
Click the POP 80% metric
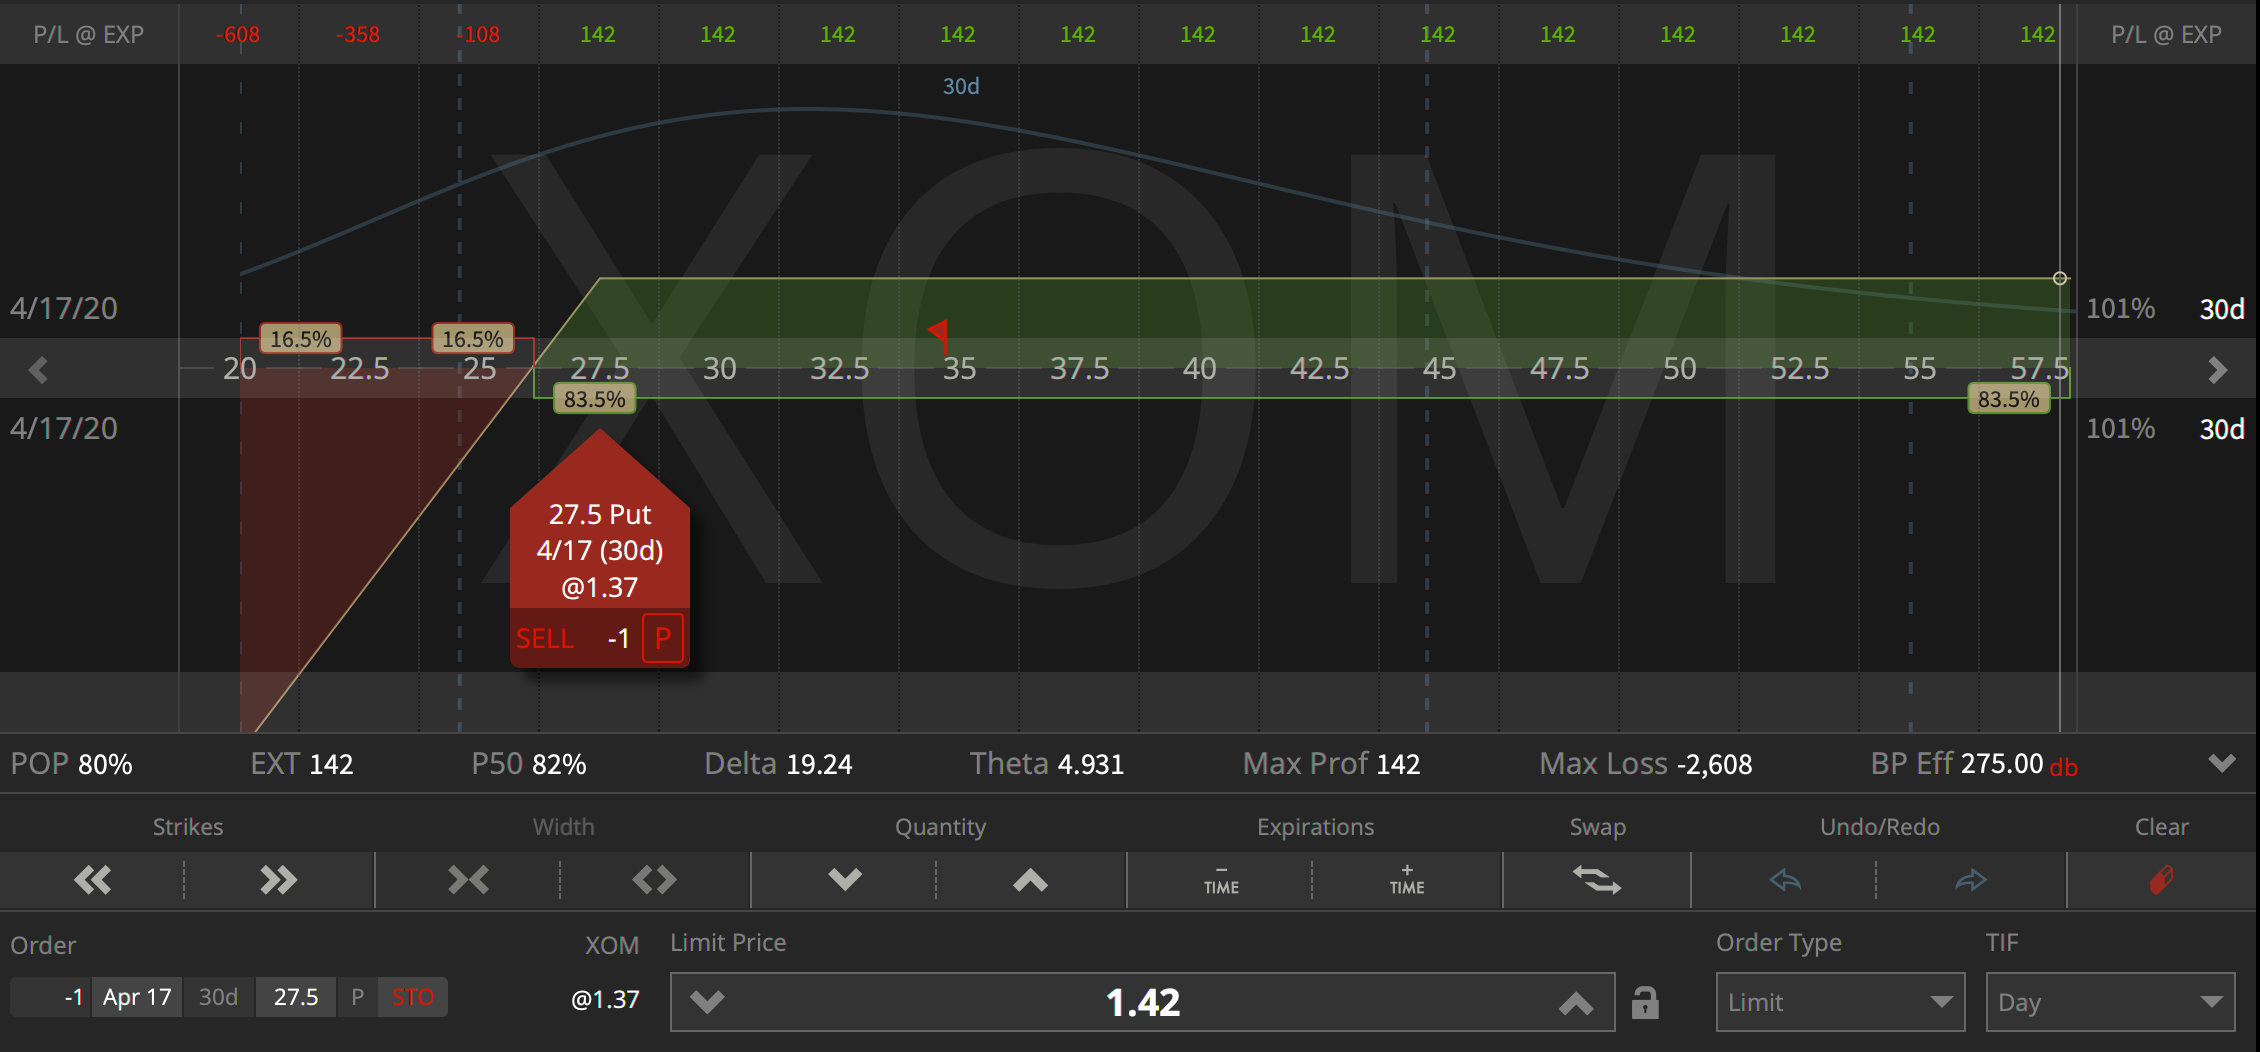[71, 764]
